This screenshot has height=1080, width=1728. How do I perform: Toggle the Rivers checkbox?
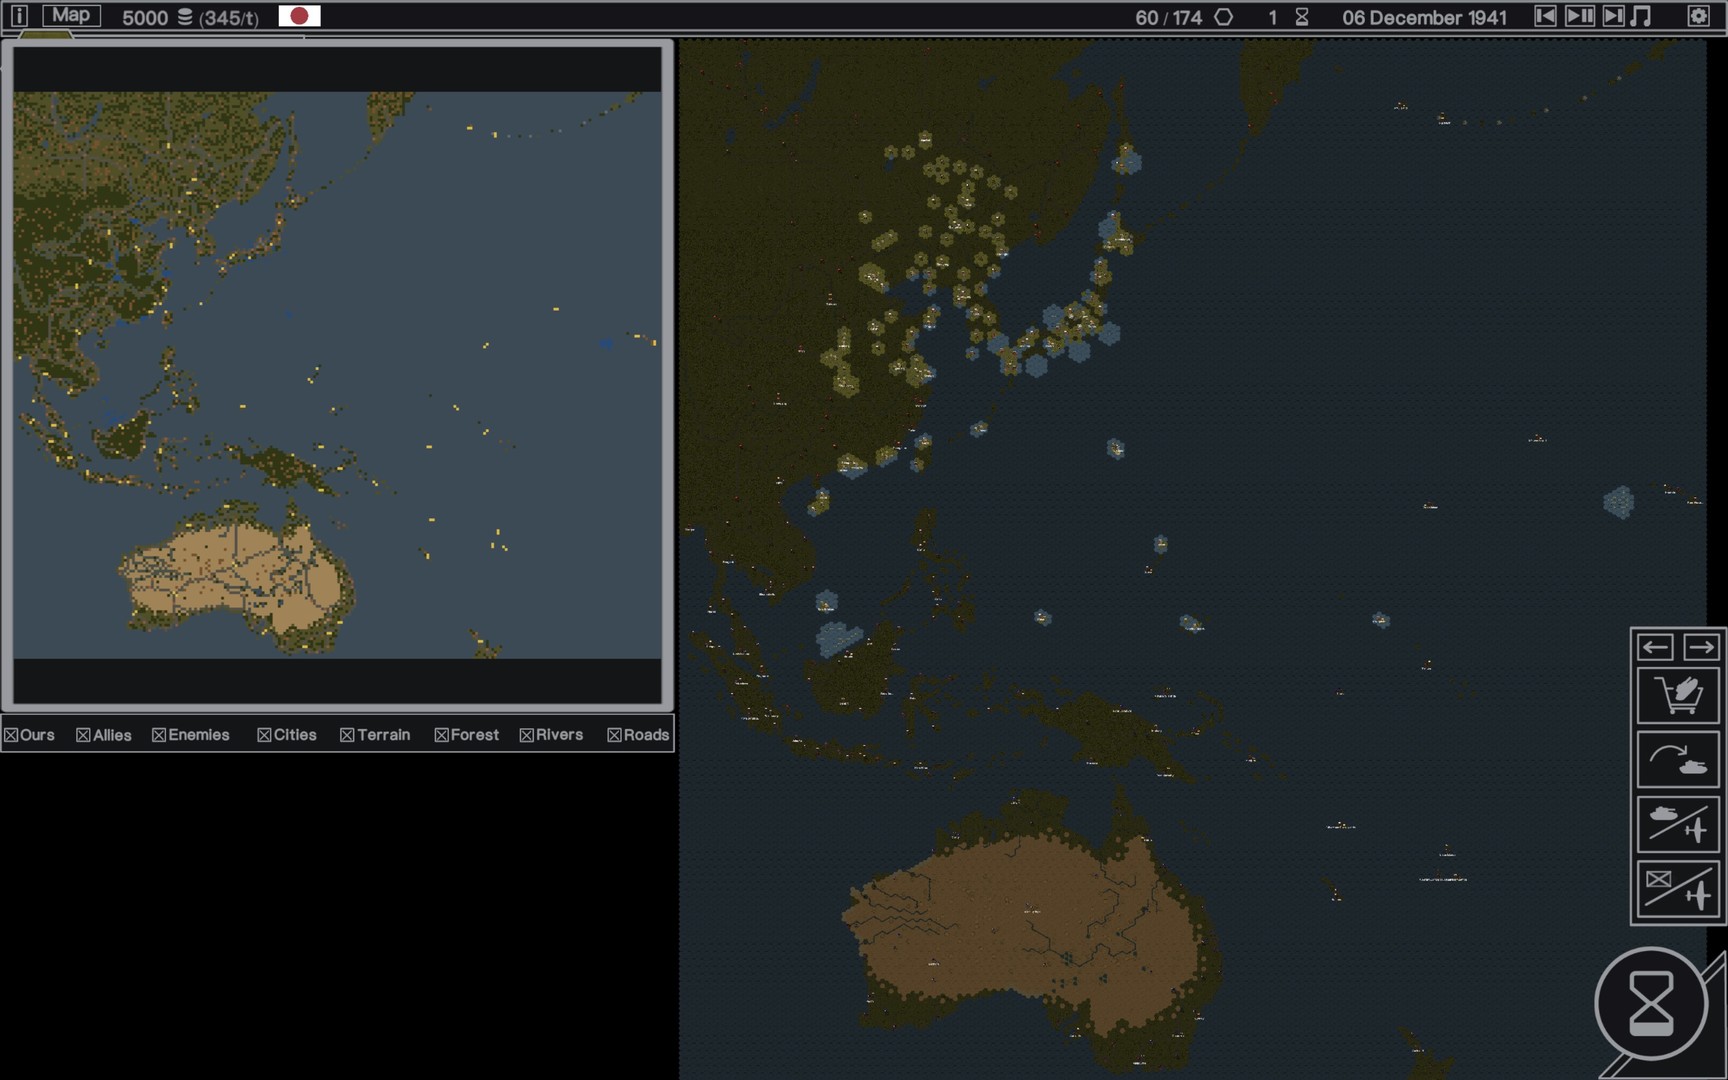(x=526, y=735)
